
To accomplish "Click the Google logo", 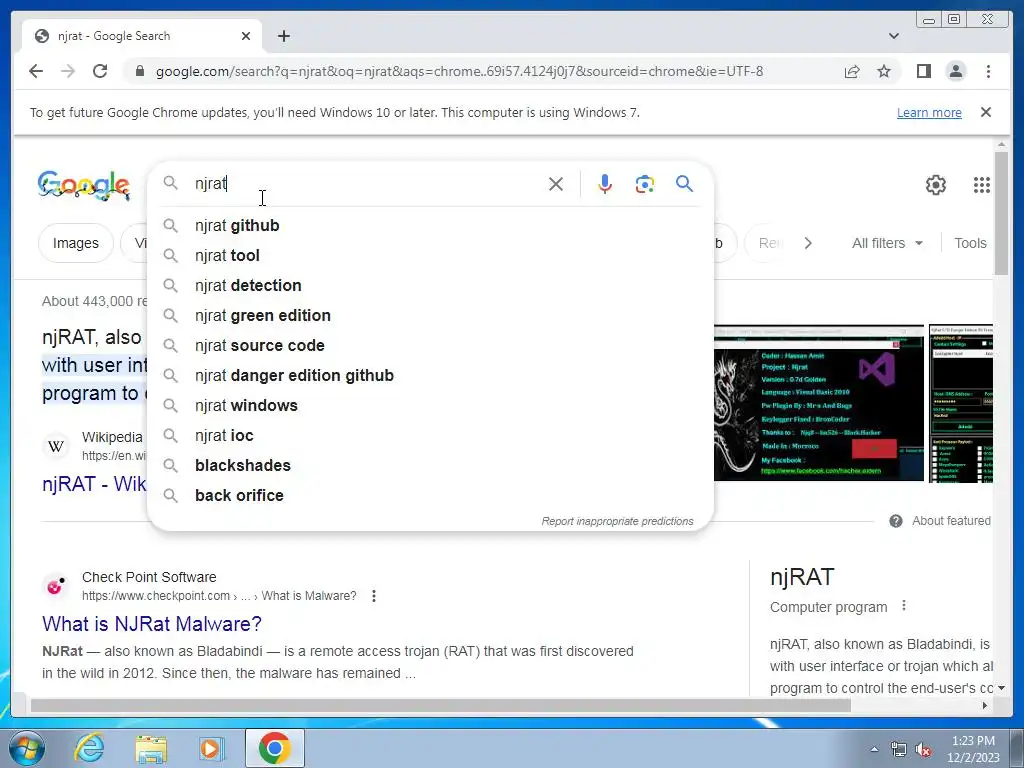I will 84,185.
